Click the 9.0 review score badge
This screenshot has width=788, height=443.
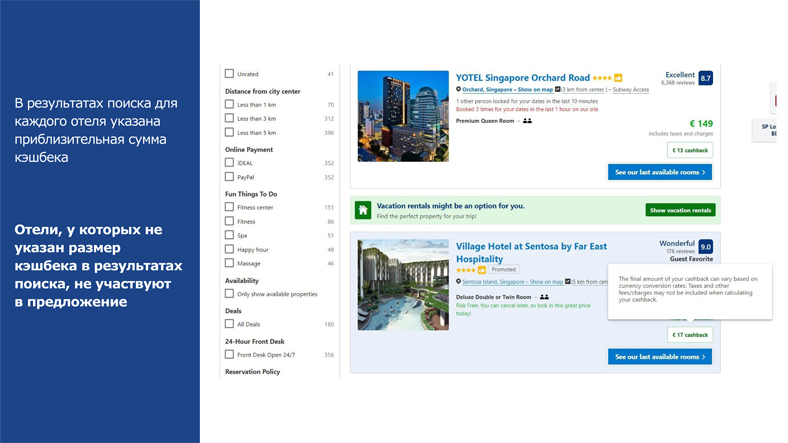tap(706, 247)
